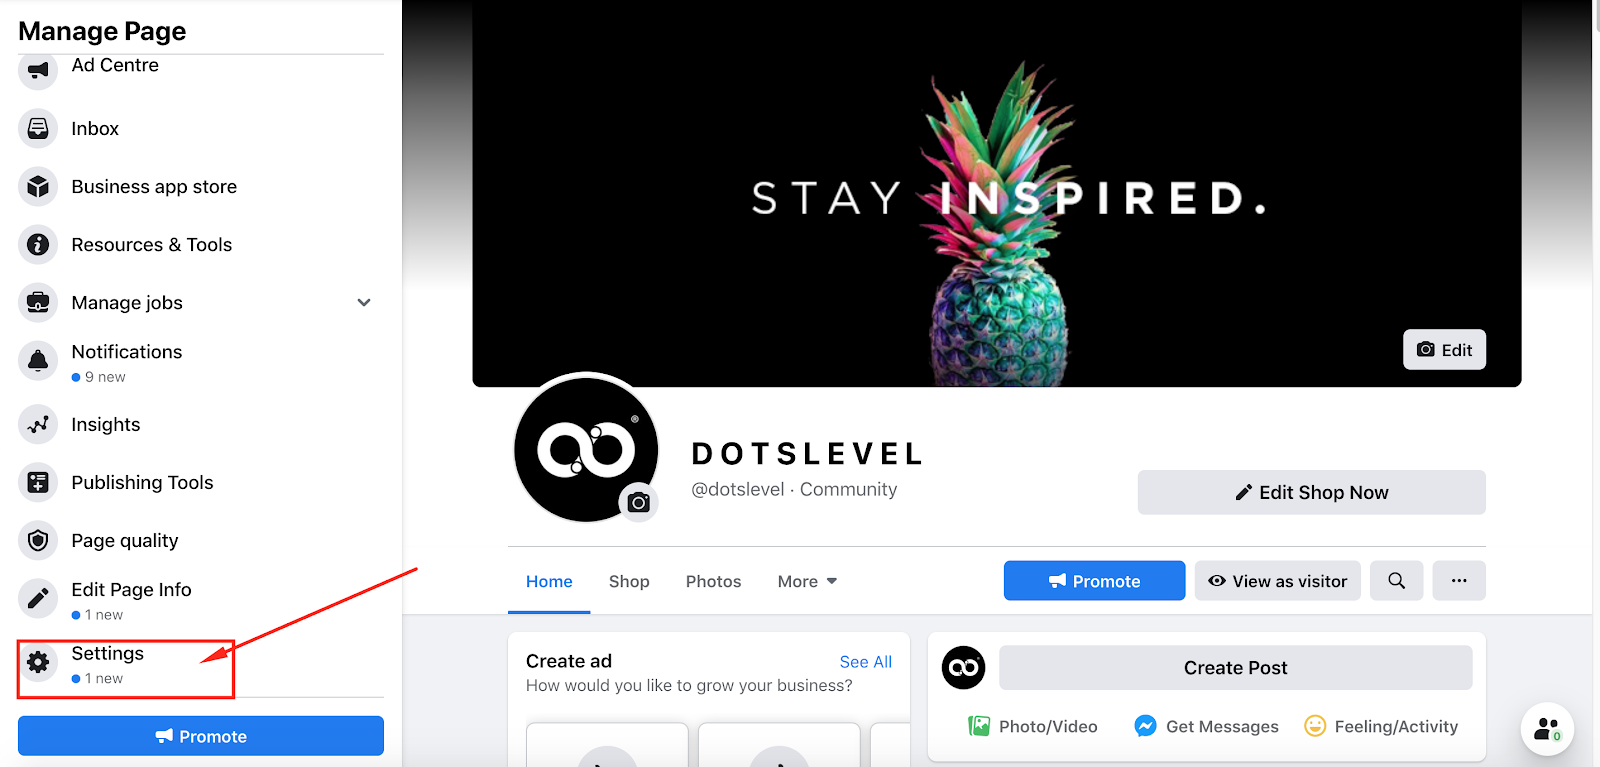Open Insights graph icon
The width and height of the screenshot is (1600, 767).
point(38,424)
